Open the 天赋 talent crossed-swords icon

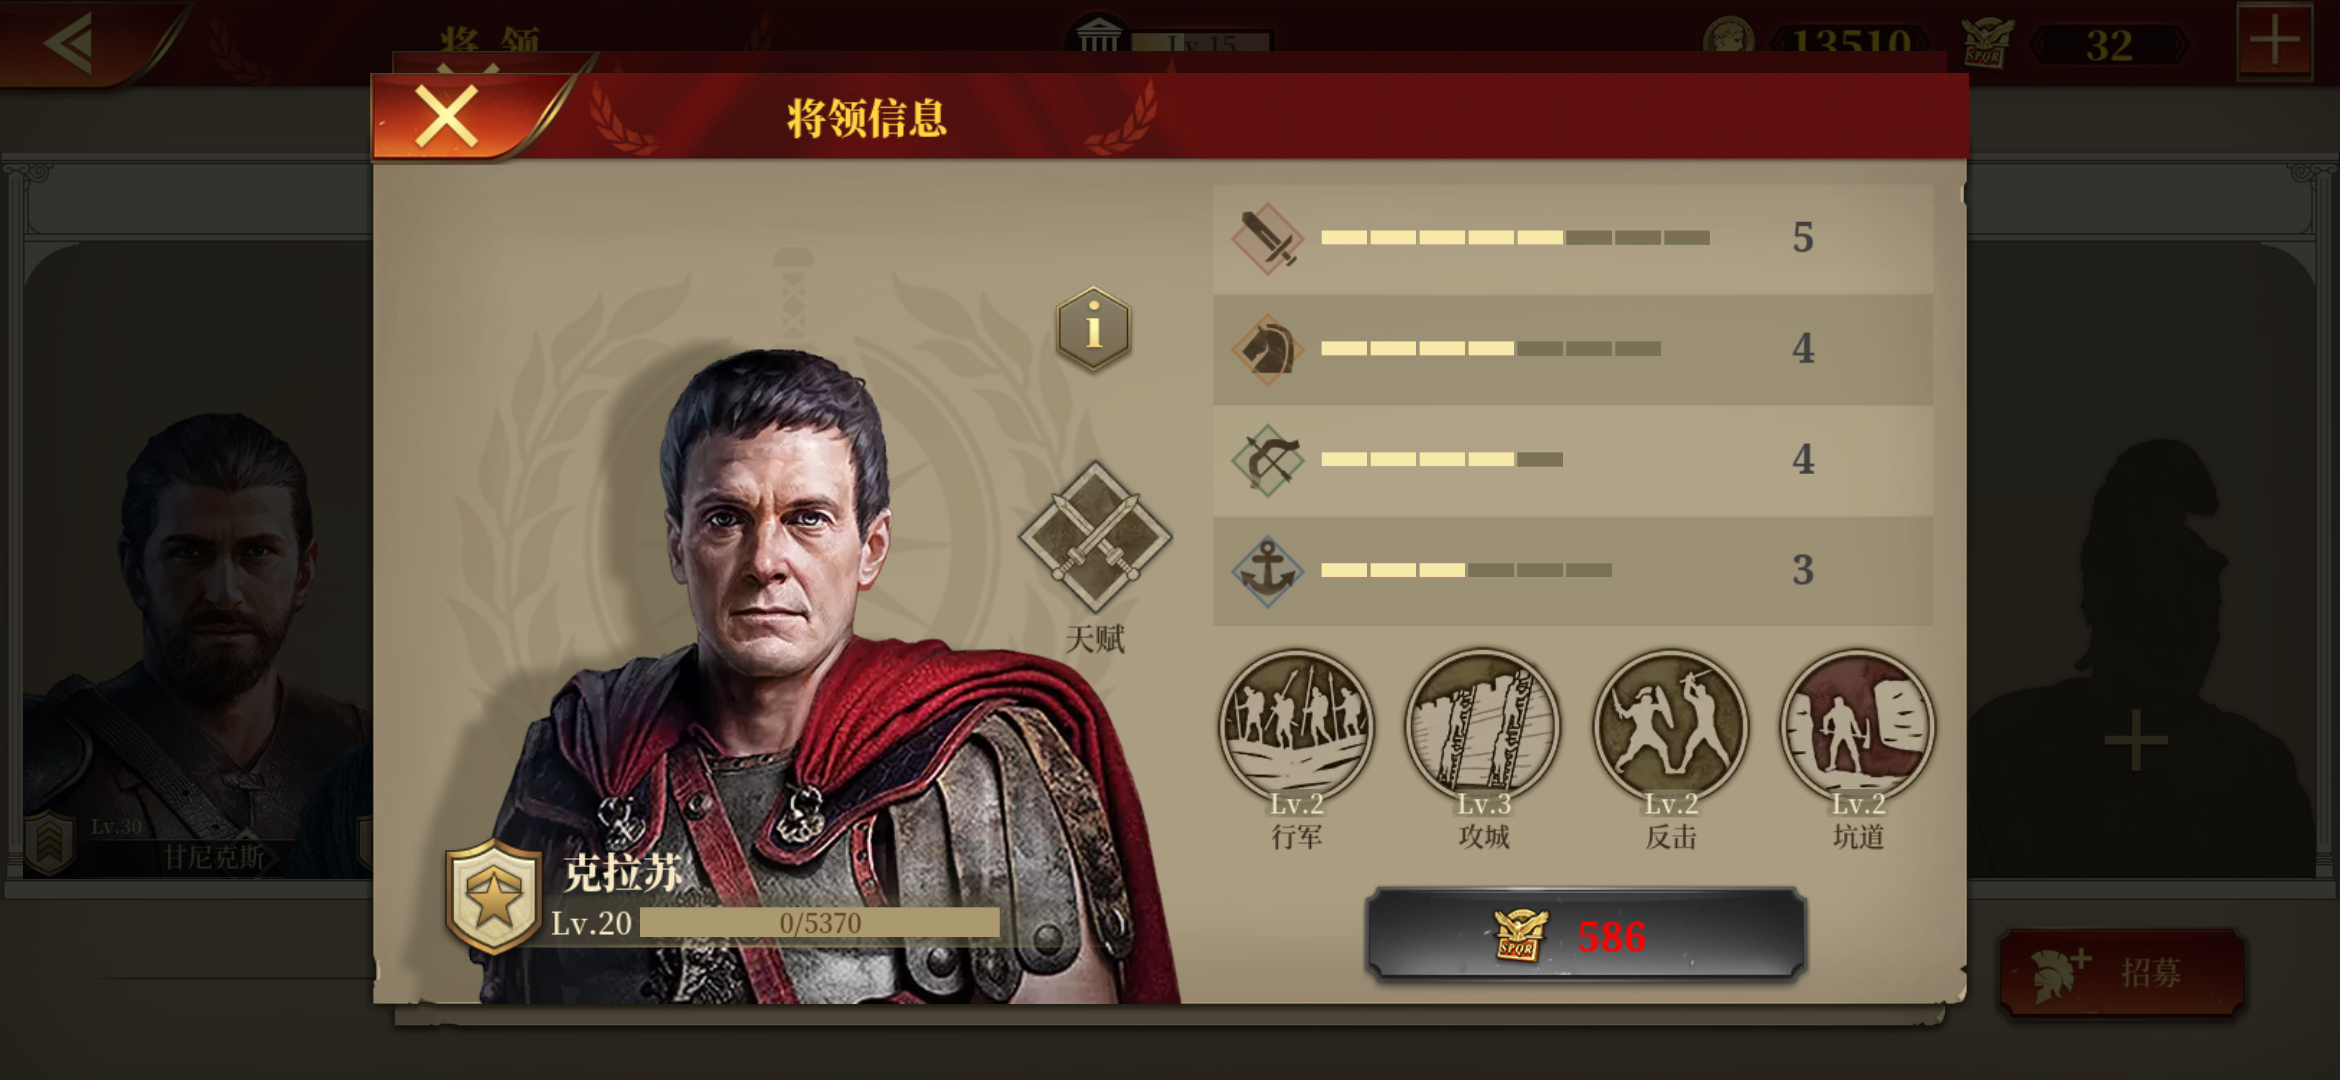(x=1095, y=537)
